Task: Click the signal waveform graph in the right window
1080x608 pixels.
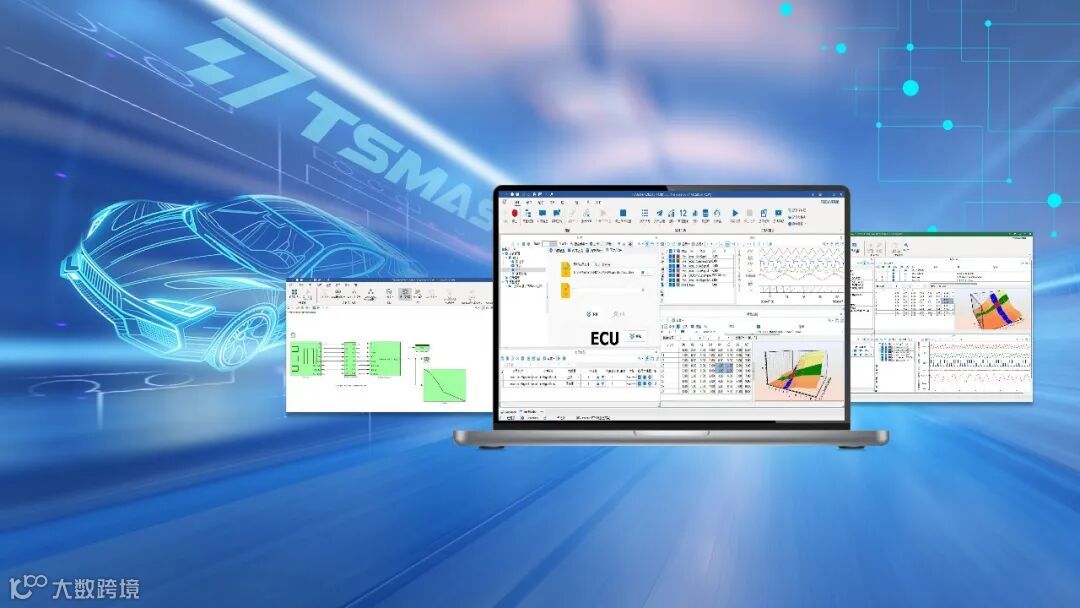Action: 978,367
